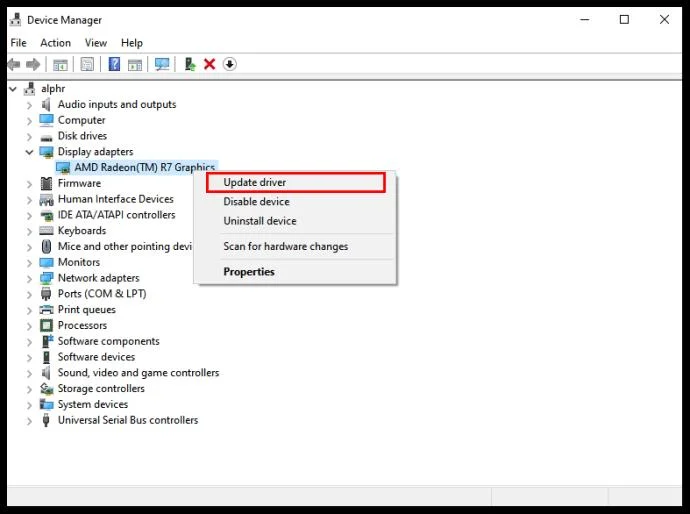The image size is (690, 514).
Task: Open the File menu
Action: pyautogui.click(x=18, y=43)
